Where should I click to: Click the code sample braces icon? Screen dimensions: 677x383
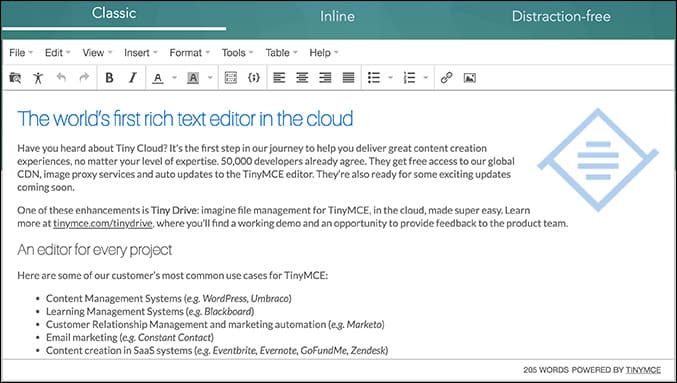254,78
